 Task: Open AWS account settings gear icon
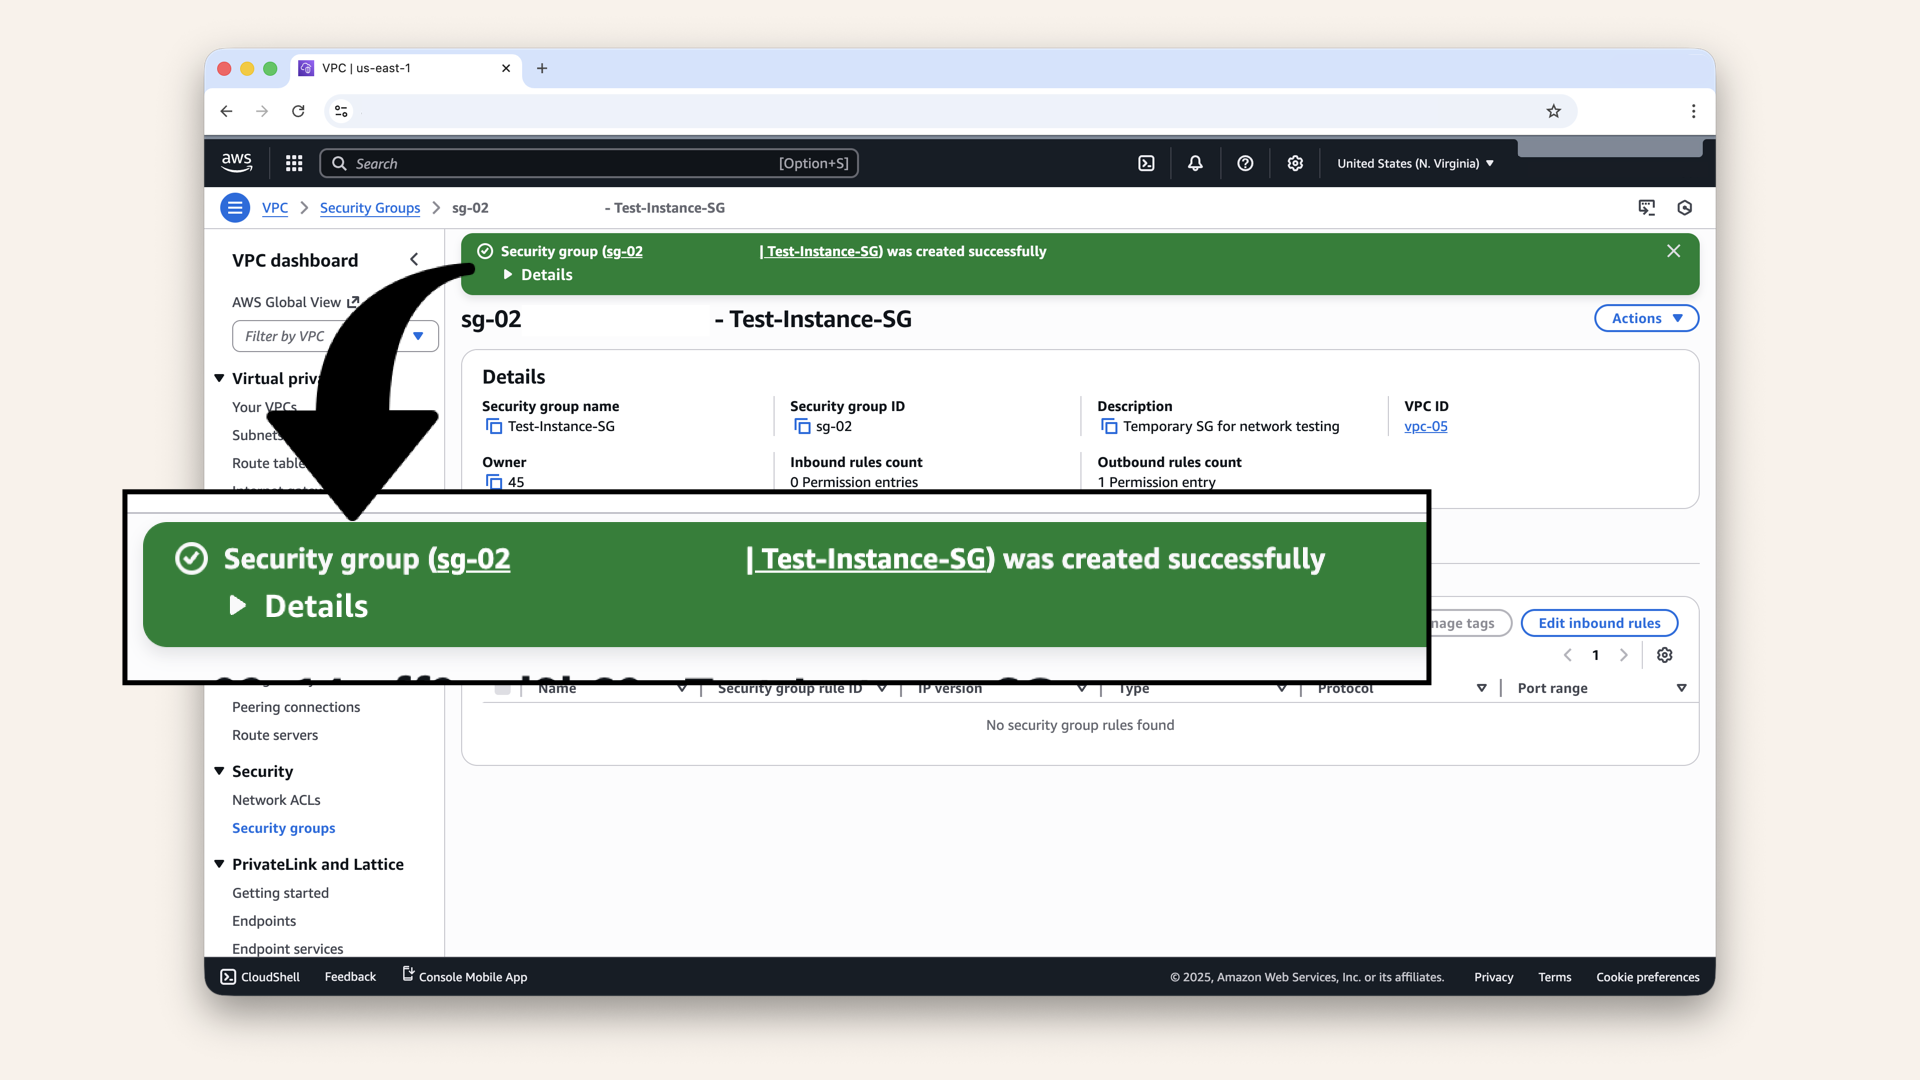[x=1295, y=162]
